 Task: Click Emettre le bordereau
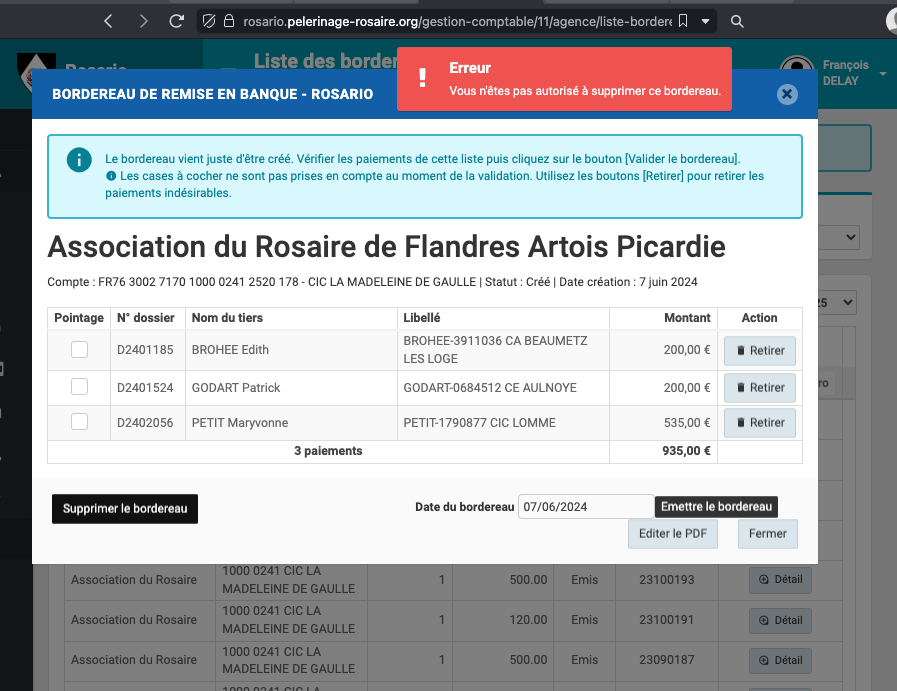pyautogui.click(x=716, y=507)
